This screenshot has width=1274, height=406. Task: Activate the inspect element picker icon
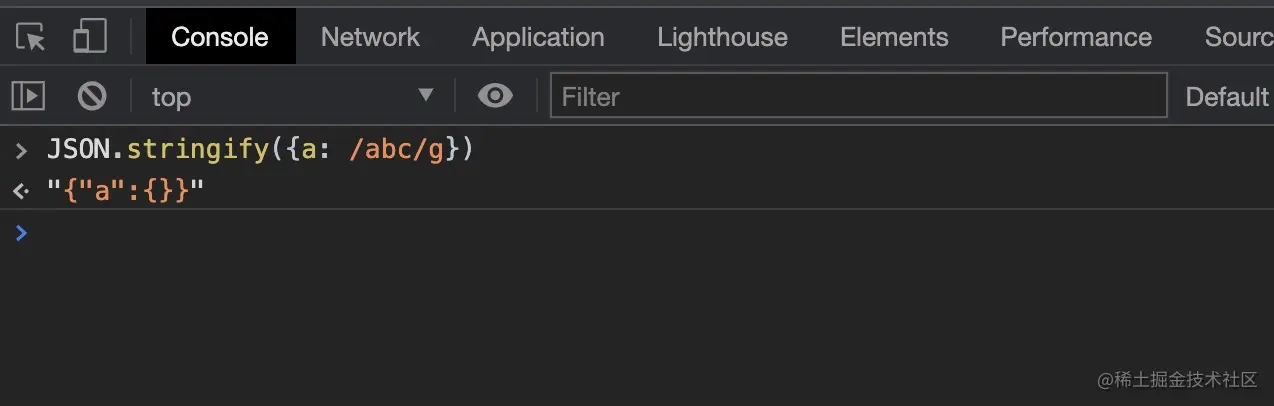31,38
